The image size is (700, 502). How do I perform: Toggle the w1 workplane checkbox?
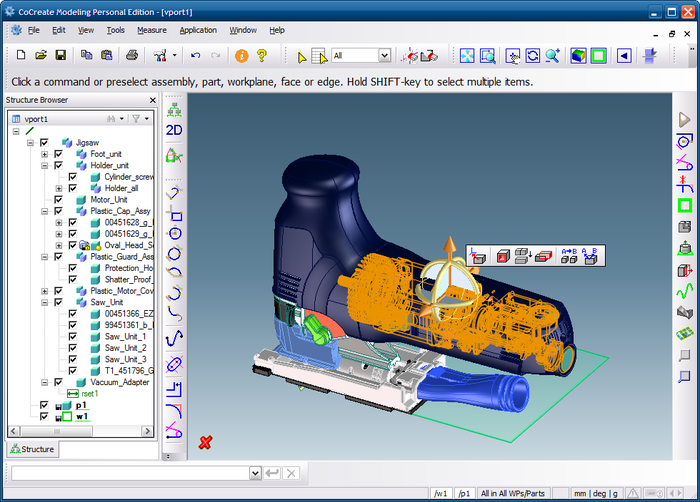[44, 416]
